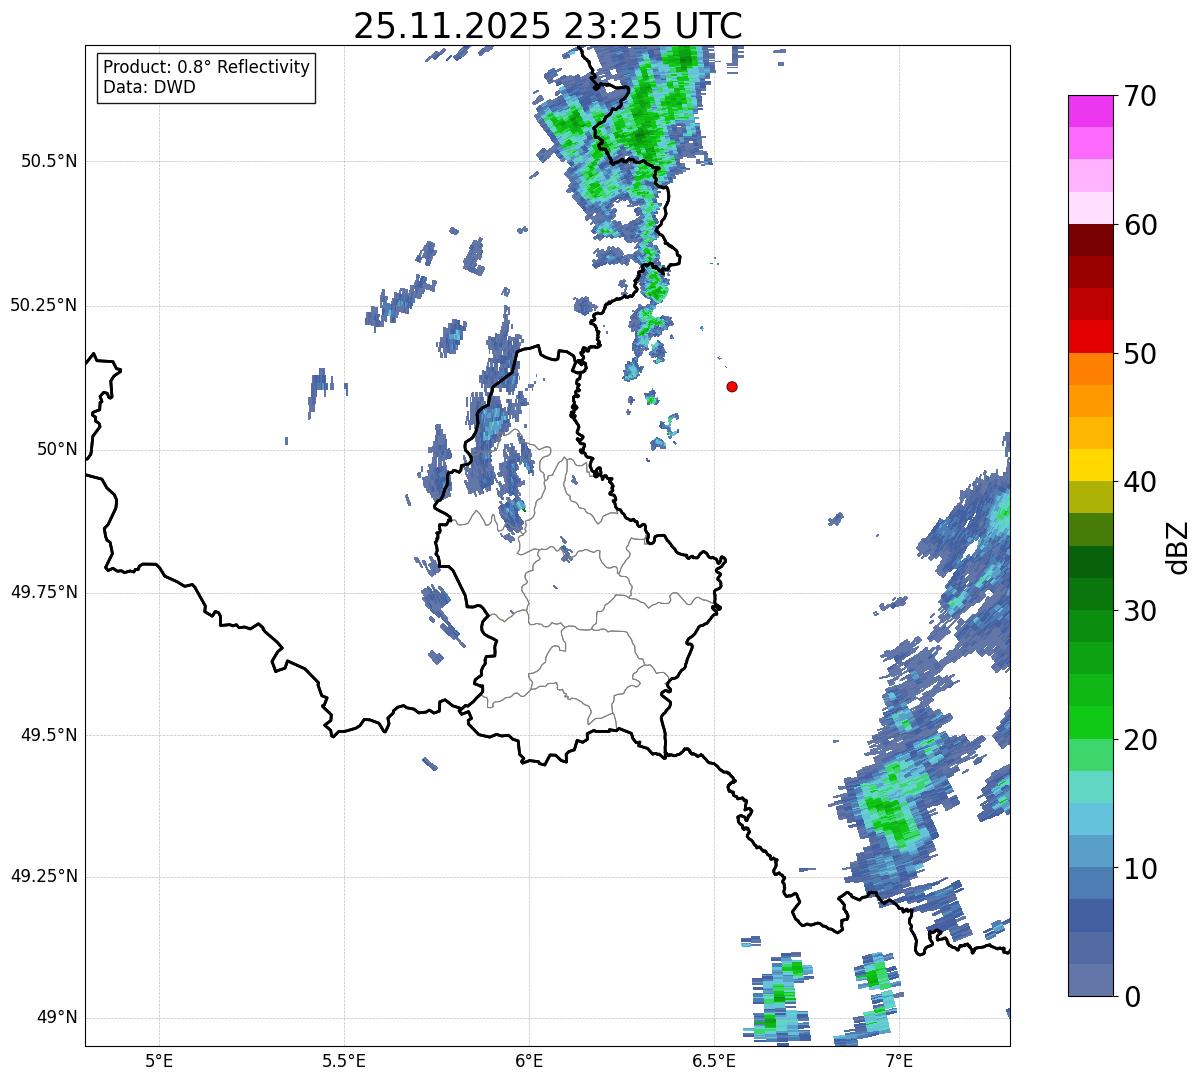
Task: Click the red station marker dot
Action: (732, 386)
